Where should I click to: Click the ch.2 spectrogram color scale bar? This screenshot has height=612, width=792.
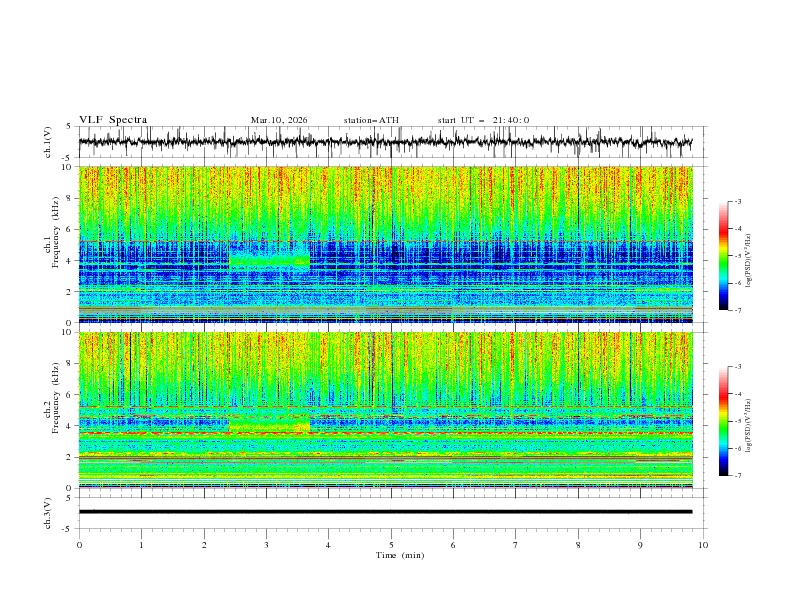click(723, 421)
